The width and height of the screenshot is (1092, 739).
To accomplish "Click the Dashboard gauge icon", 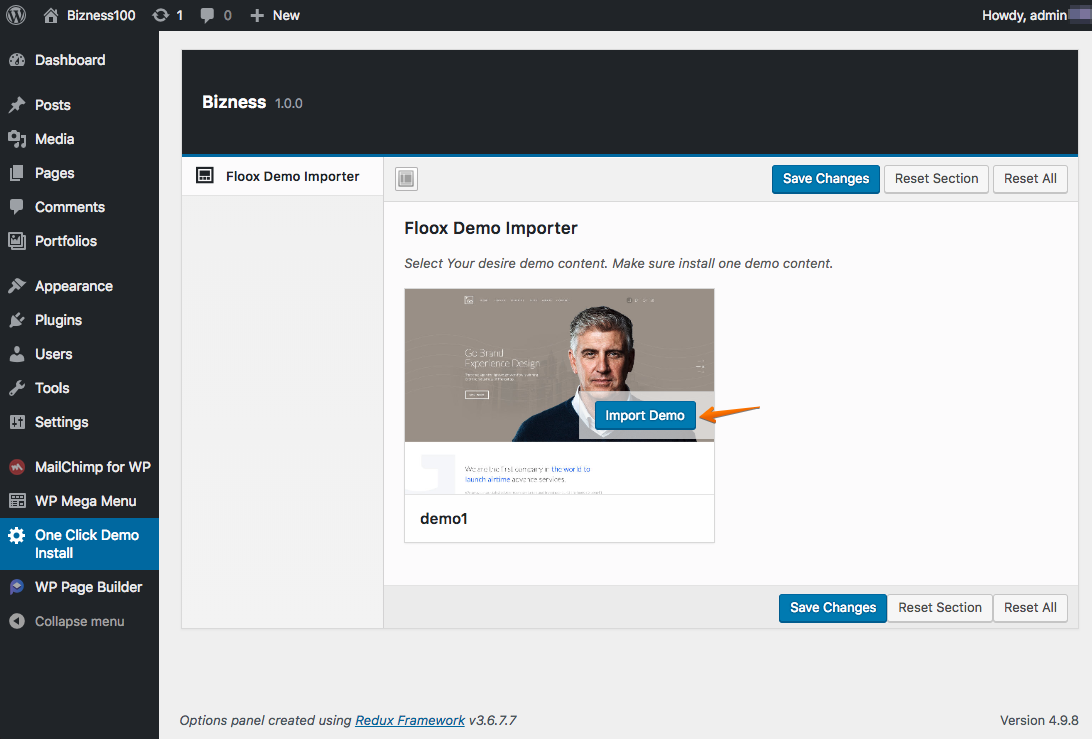I will point(17,60).
